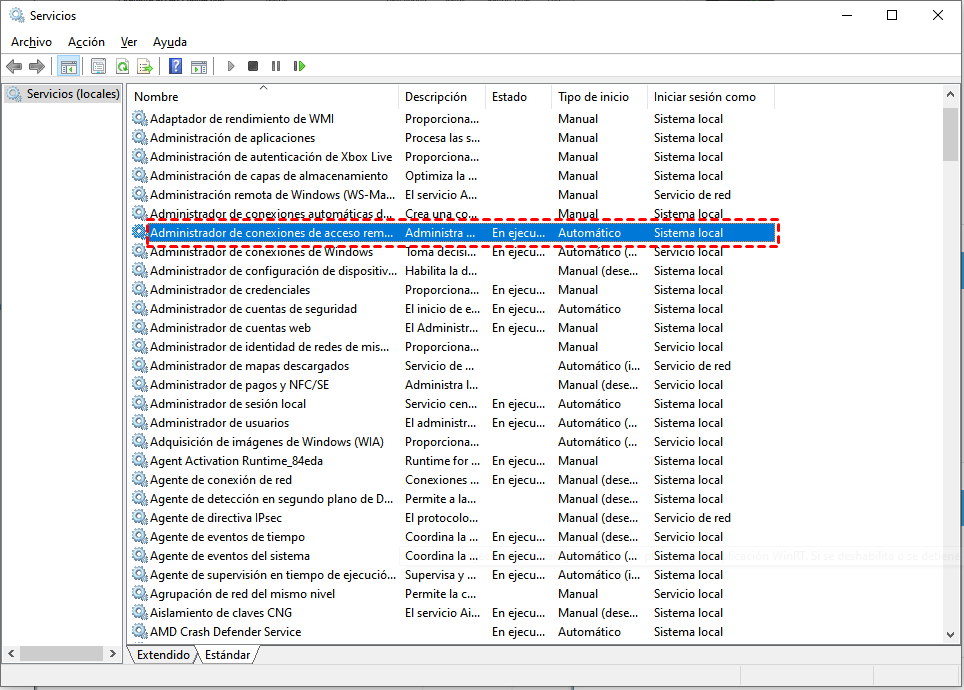Click the Forward arrow toolbar icon
964x690 pixels.
(37, 66)
